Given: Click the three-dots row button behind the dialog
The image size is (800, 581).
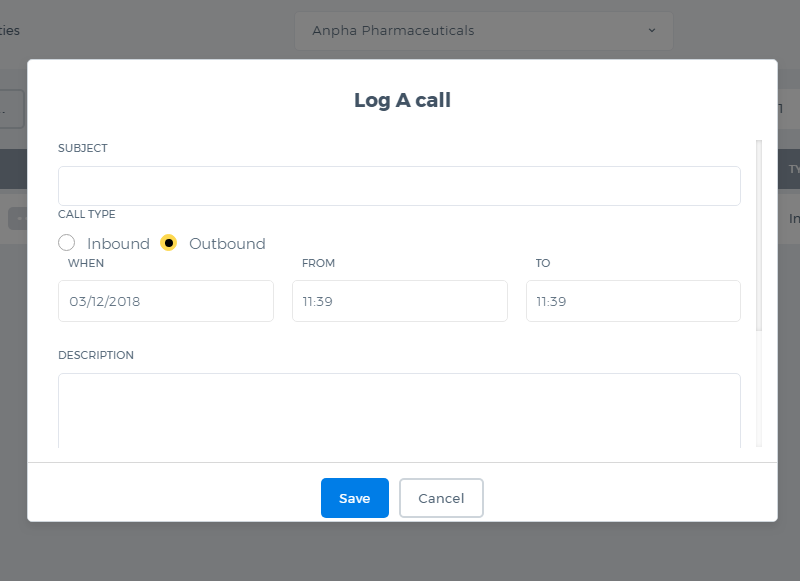Looking at the screenshot, I should 17,219.
